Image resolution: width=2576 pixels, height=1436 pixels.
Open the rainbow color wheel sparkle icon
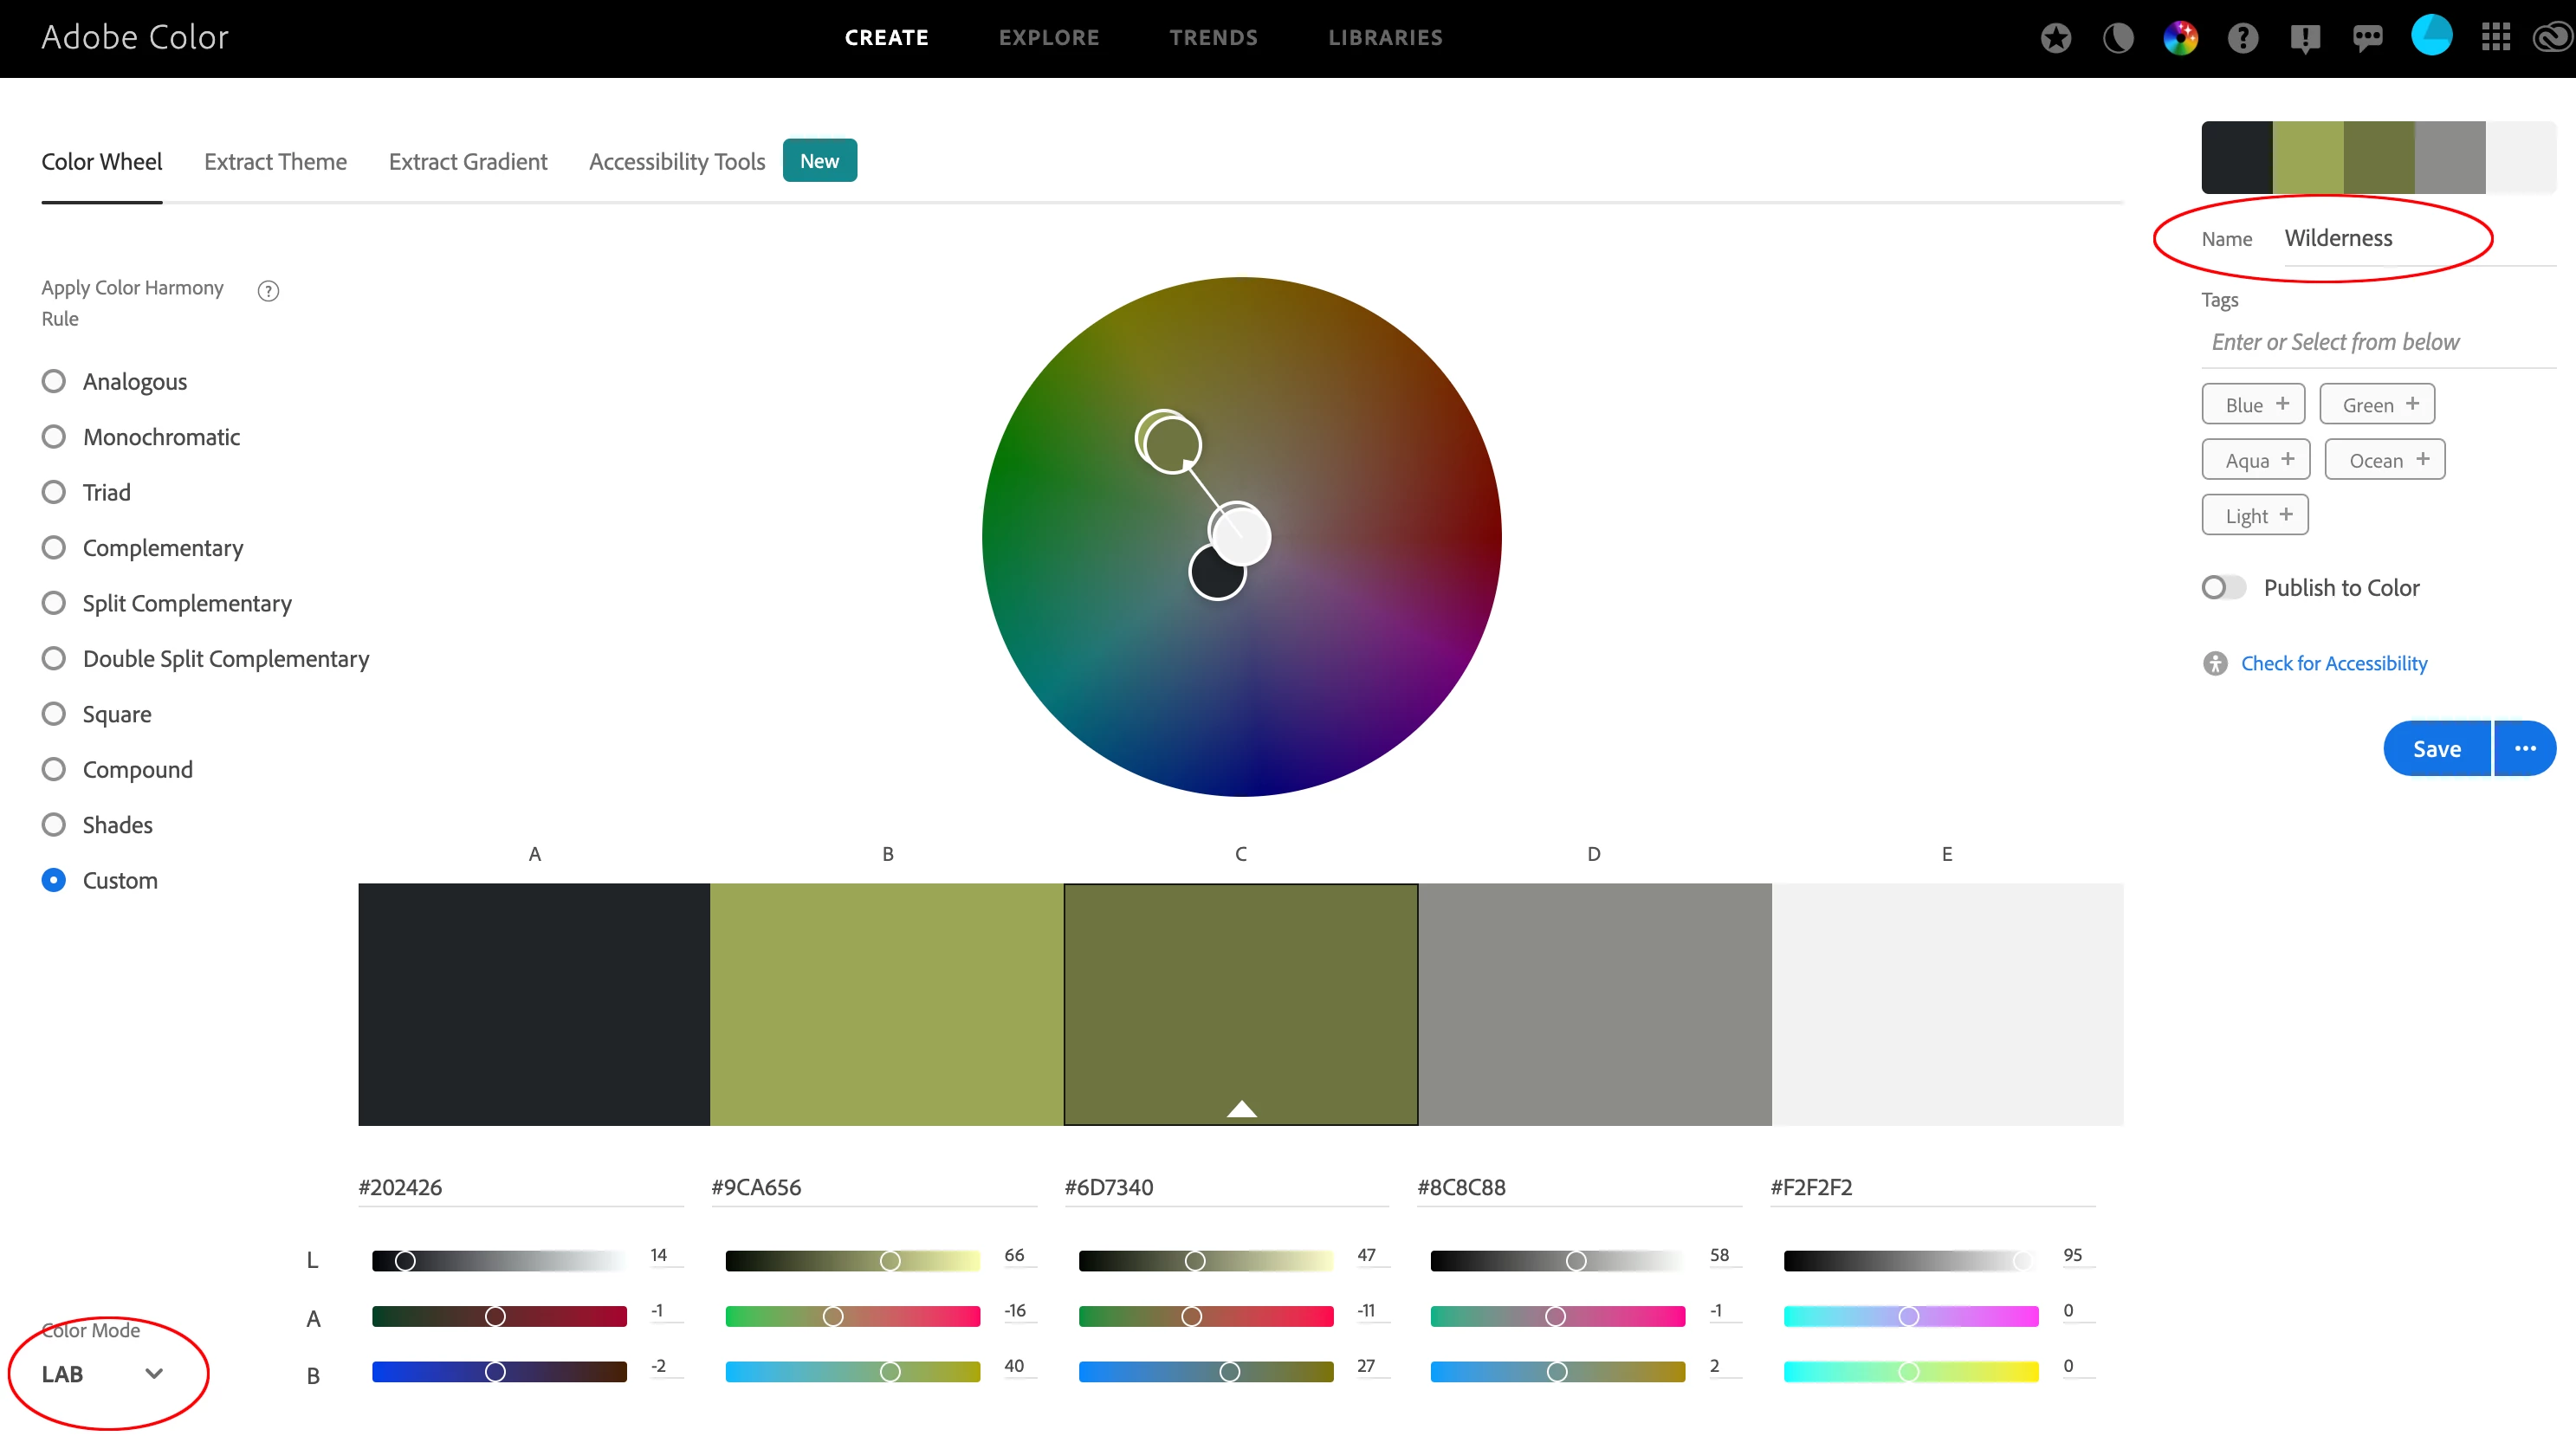(2180, 38)
